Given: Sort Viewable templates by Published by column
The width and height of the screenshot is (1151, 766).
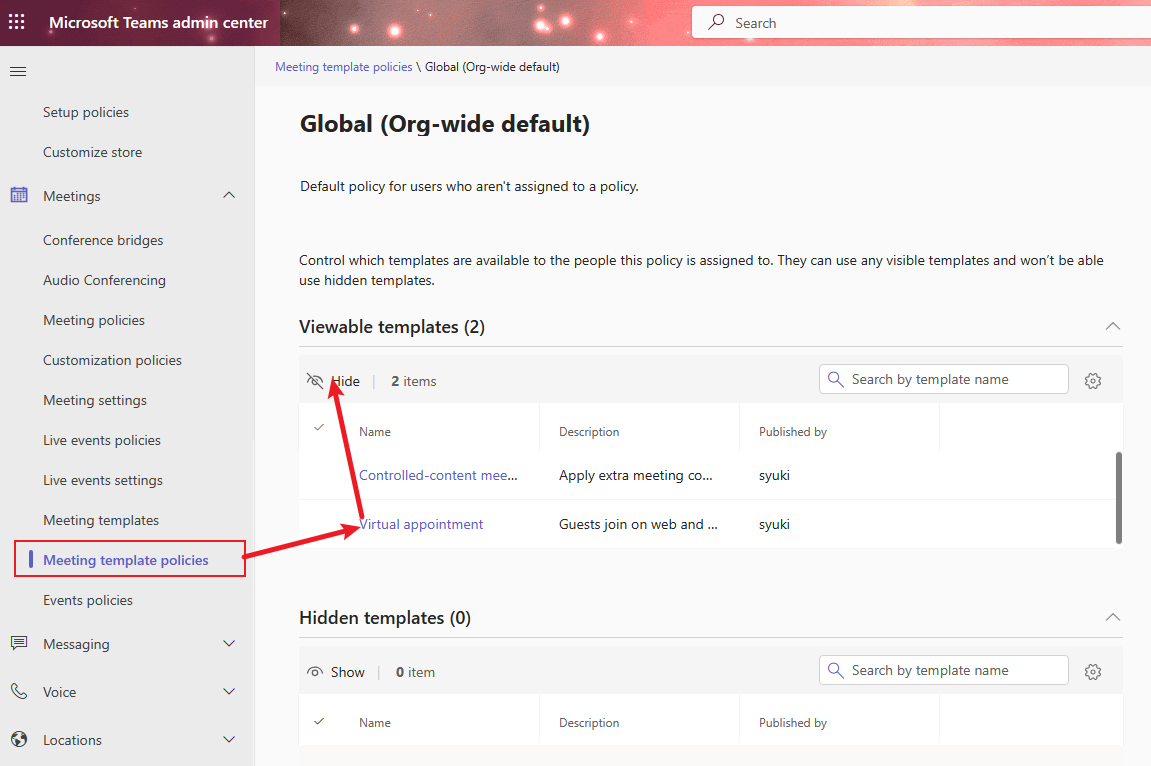Looking at the screenshot, I should pyautogui.click(x=793, y=432).
